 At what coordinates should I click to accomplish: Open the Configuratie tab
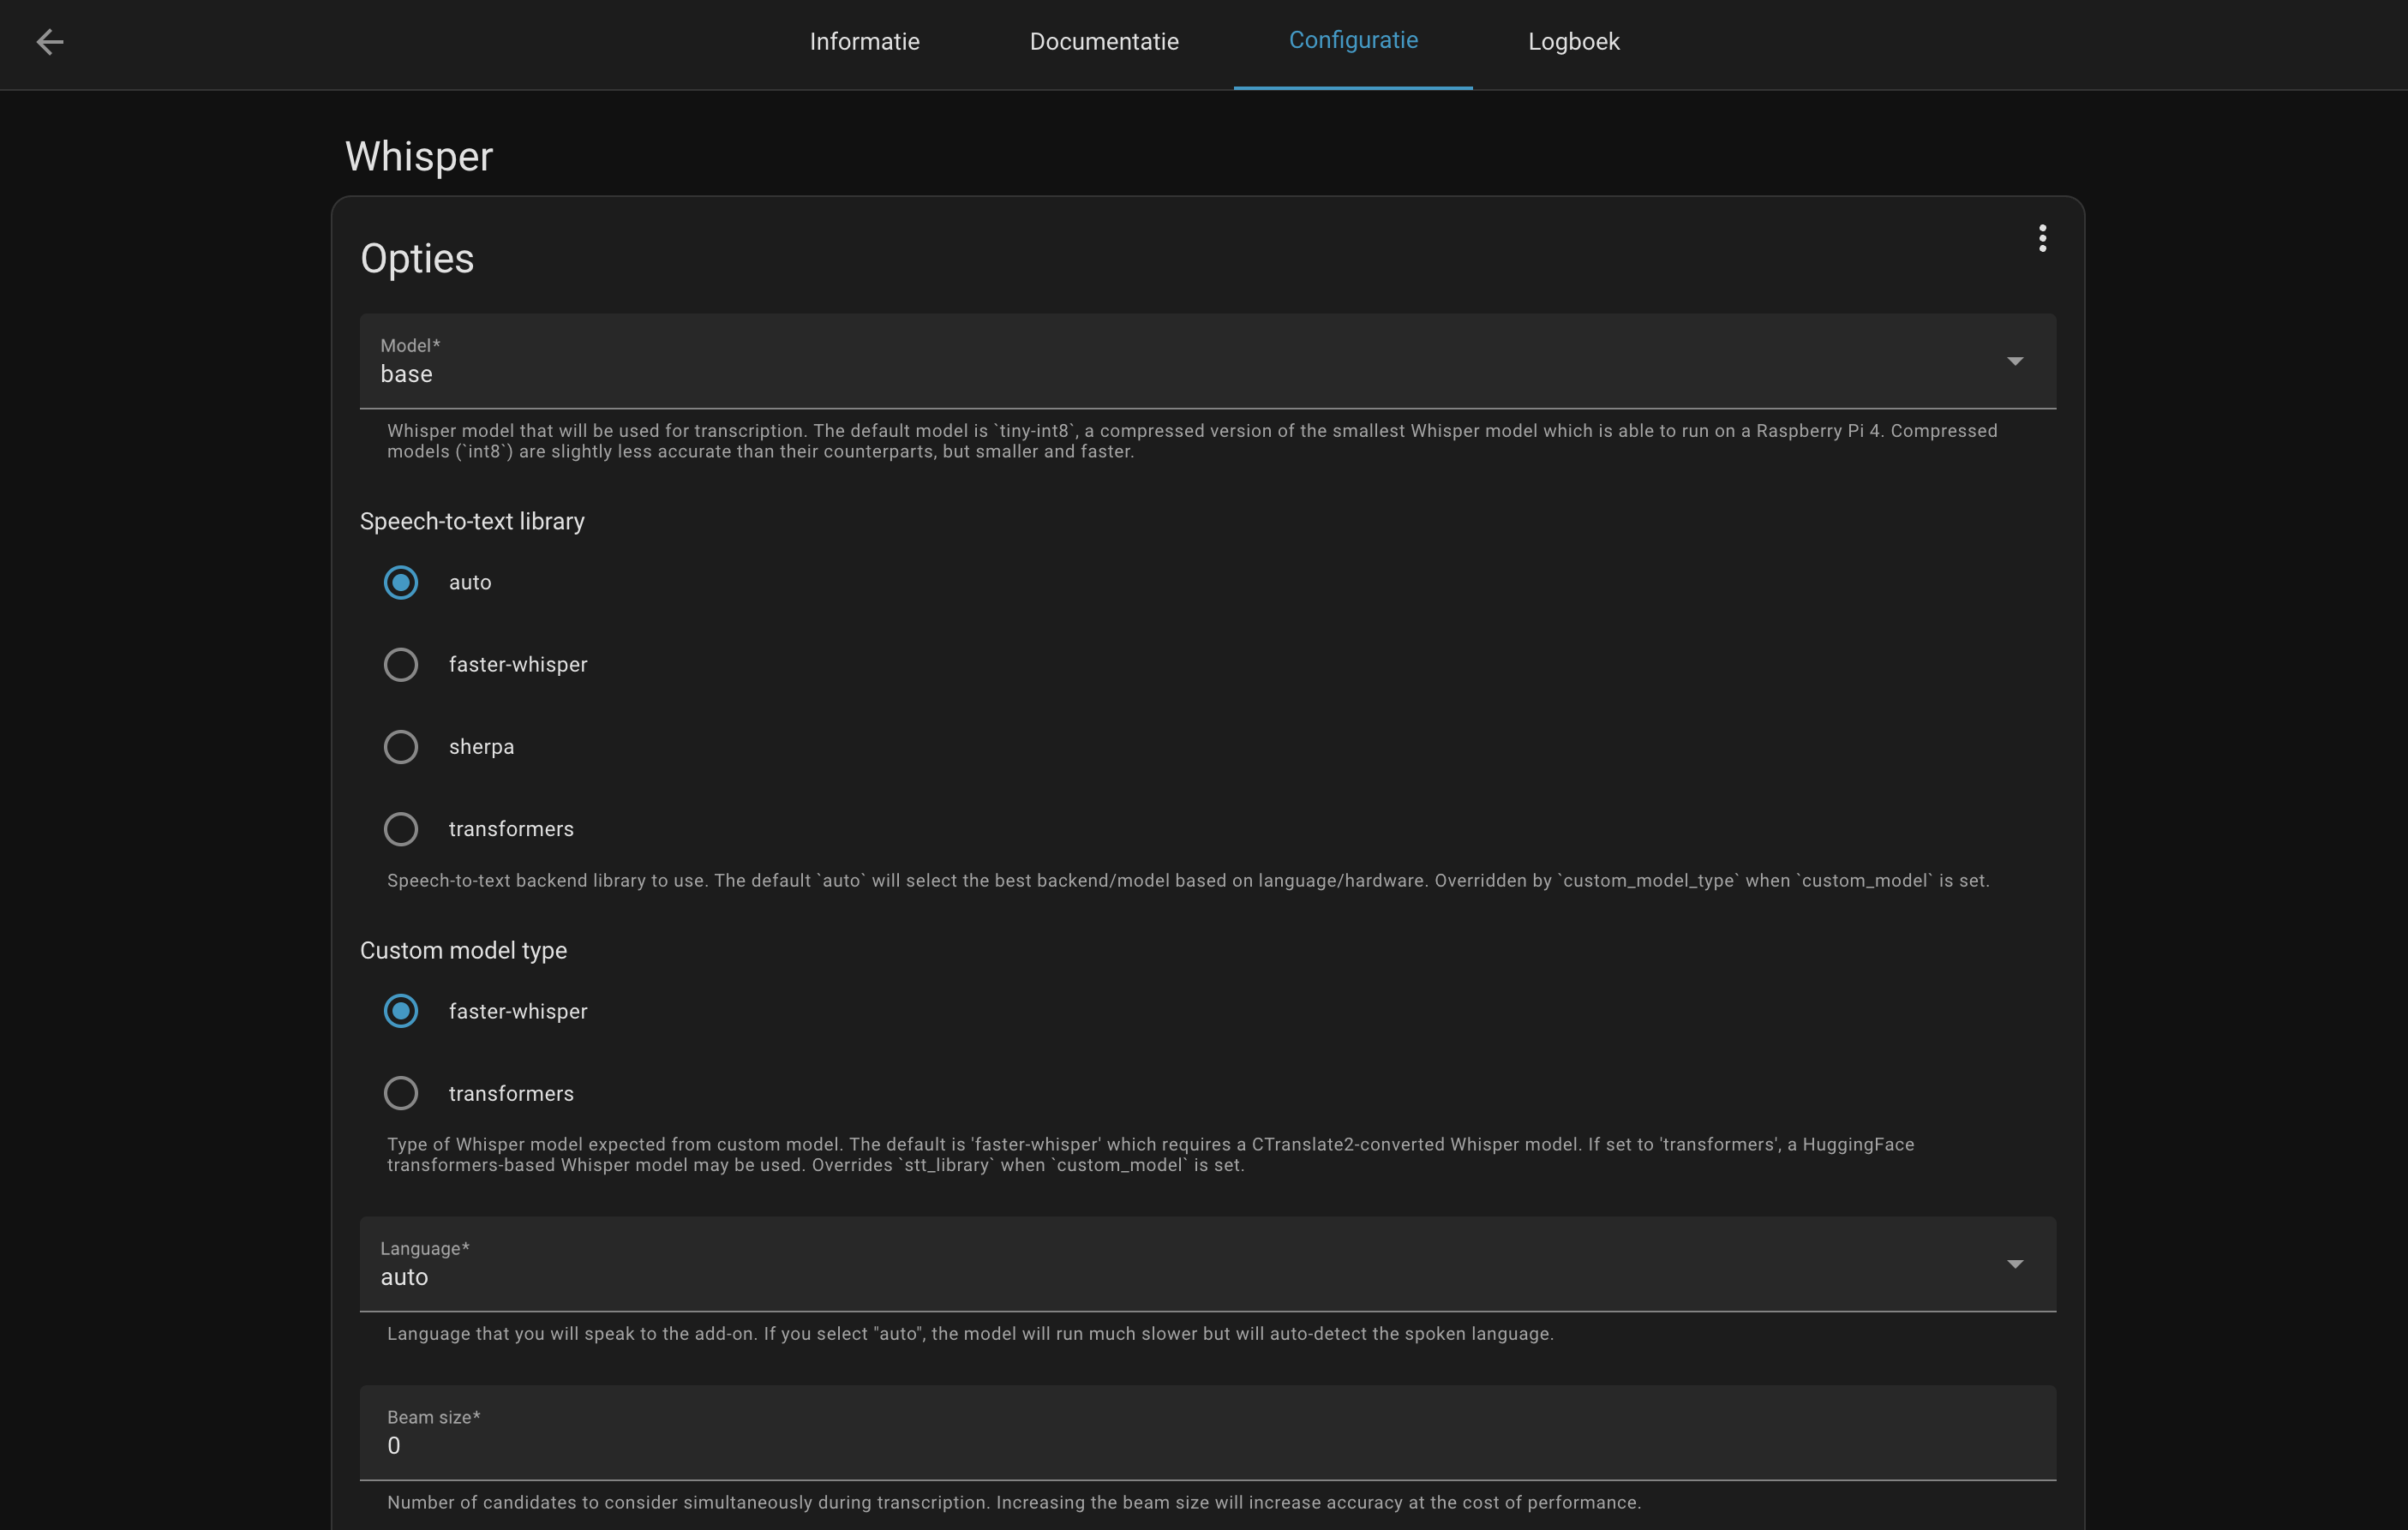[x=1353, y=42]
